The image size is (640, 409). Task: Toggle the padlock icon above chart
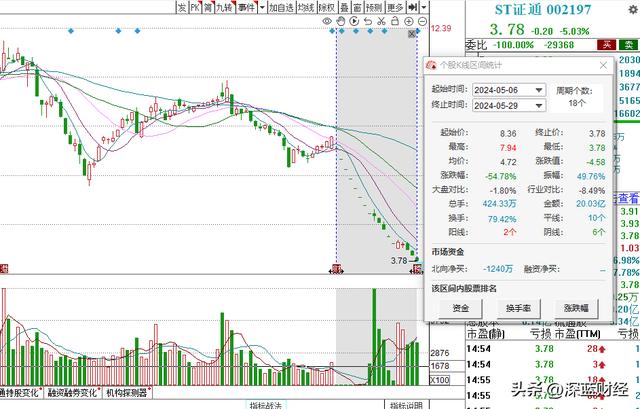tap(395, 21)
